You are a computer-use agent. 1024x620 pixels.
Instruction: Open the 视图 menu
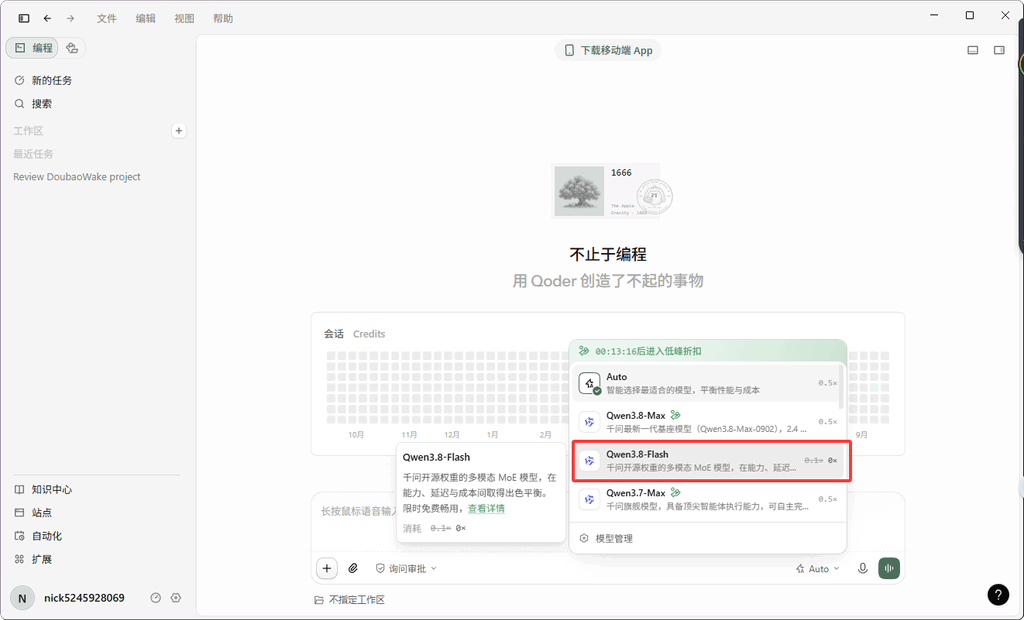184,18
